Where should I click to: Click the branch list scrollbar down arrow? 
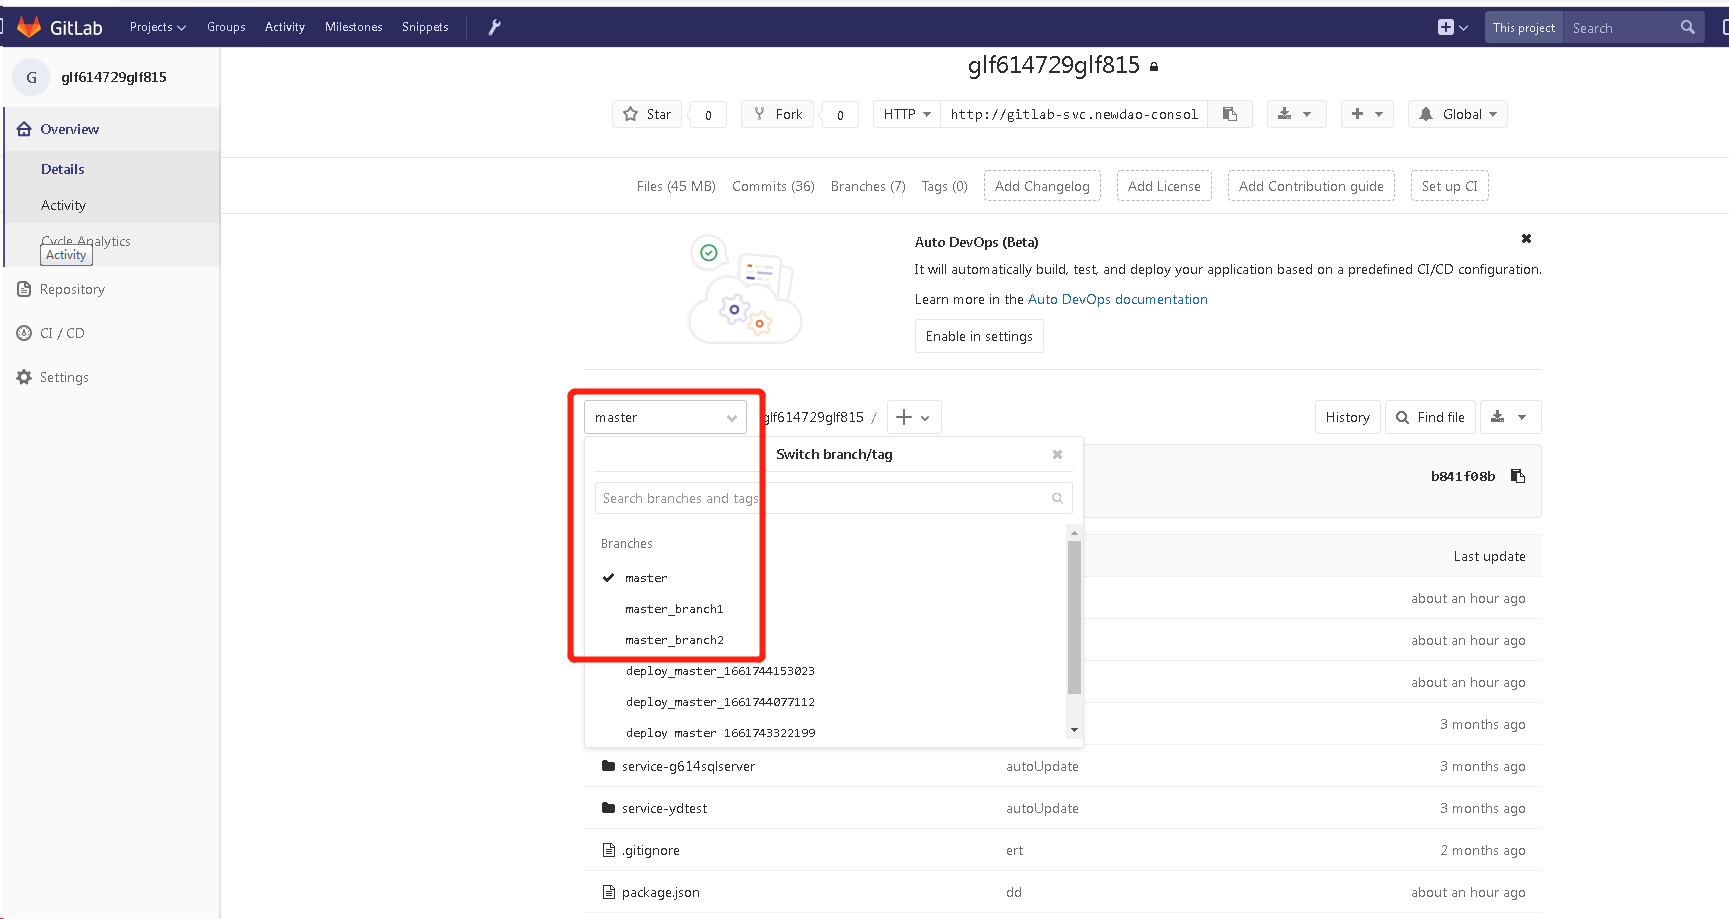[1075, 730]
